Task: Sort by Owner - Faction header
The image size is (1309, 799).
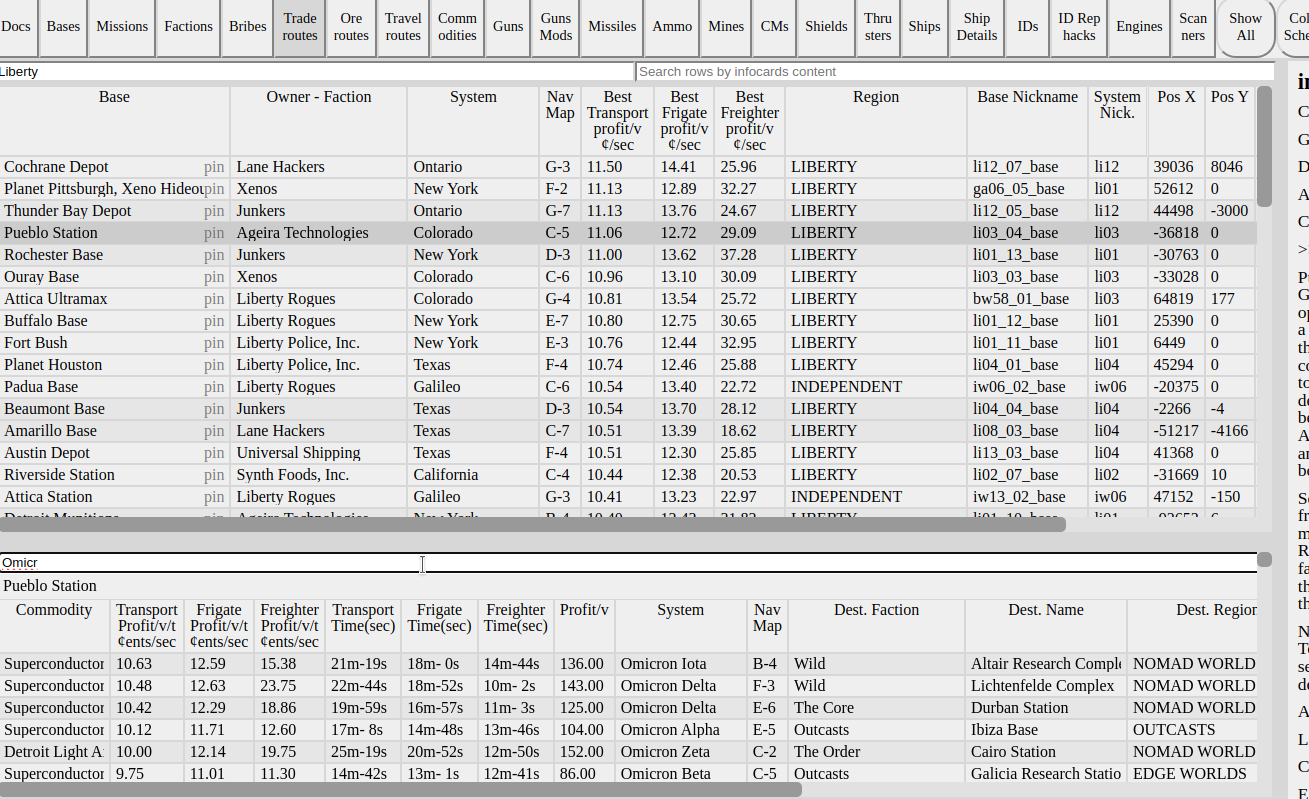Action: click(318, 98)
